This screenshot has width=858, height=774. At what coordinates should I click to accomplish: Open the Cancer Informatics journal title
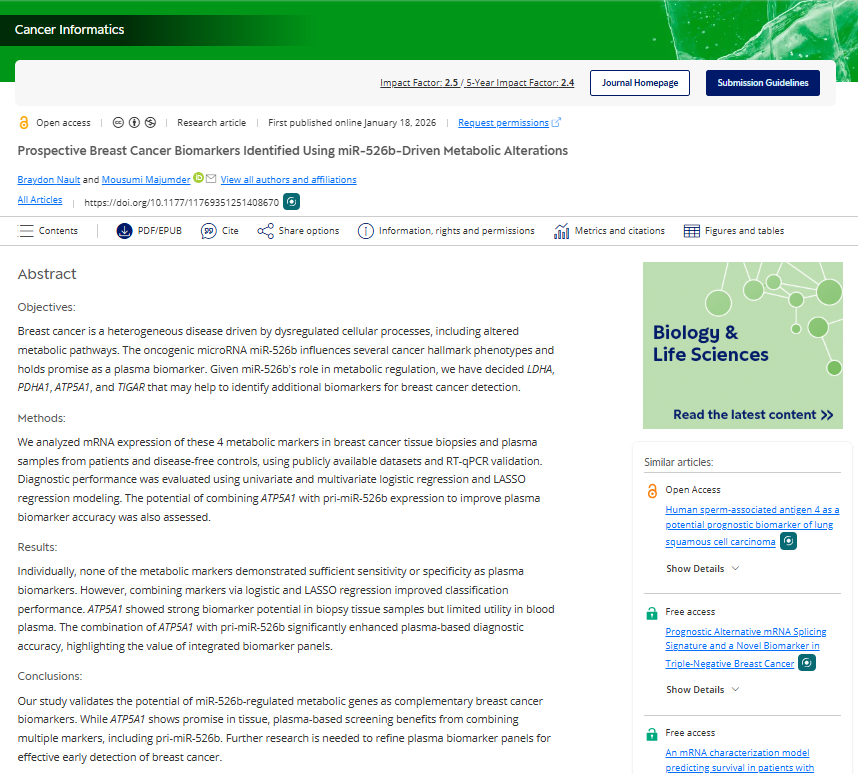point(70,30)
